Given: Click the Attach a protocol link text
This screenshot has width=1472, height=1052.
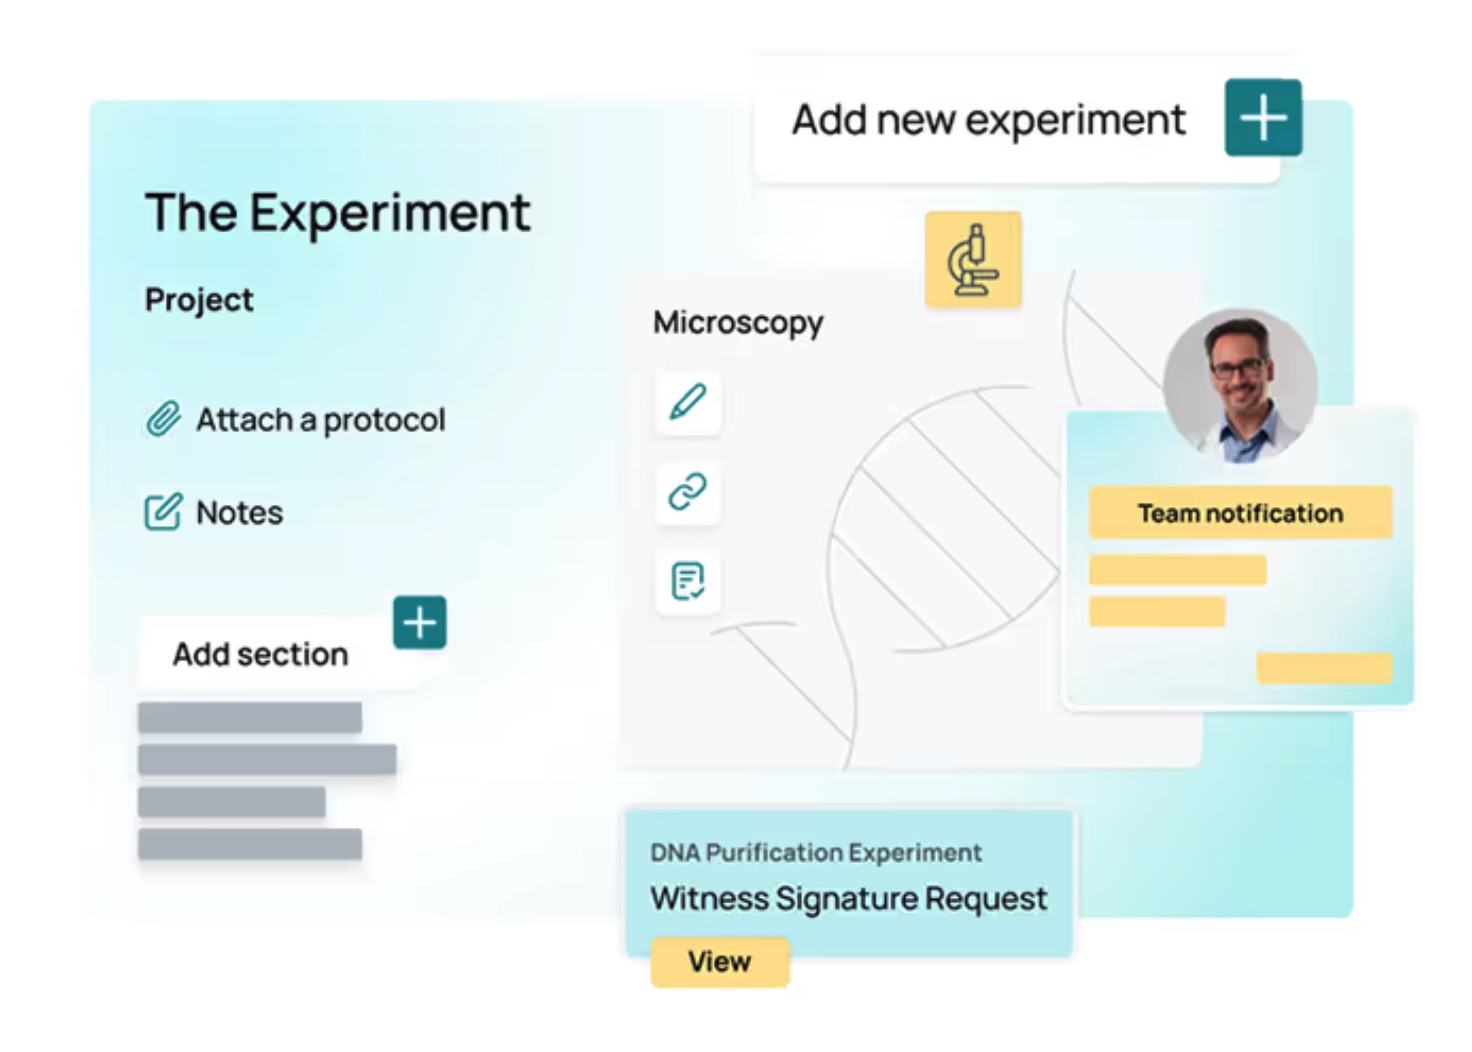Looking at the screenshot, I should [320, 420].
